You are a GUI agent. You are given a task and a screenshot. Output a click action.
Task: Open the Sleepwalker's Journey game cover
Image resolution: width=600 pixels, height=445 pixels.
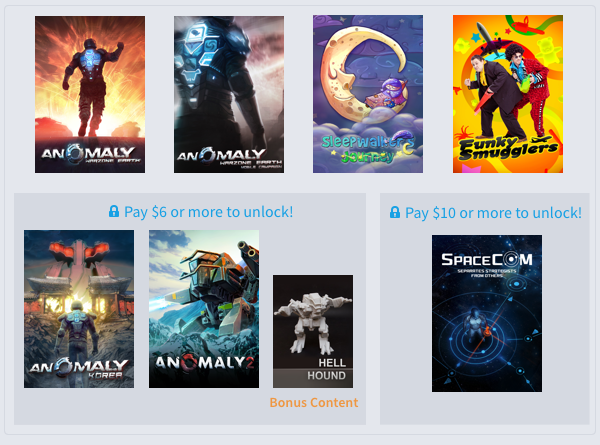[x=368, y=94]
